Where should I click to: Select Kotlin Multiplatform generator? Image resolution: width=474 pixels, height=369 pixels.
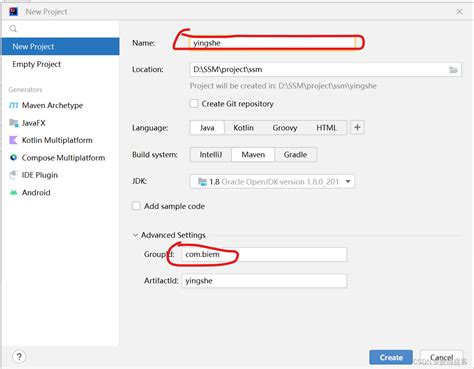point(51,140)
